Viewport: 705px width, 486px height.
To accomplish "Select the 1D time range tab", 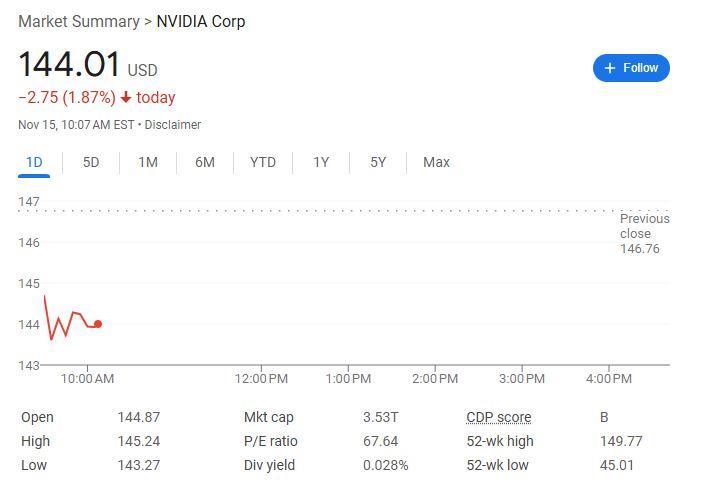I will tap(34, 162).
